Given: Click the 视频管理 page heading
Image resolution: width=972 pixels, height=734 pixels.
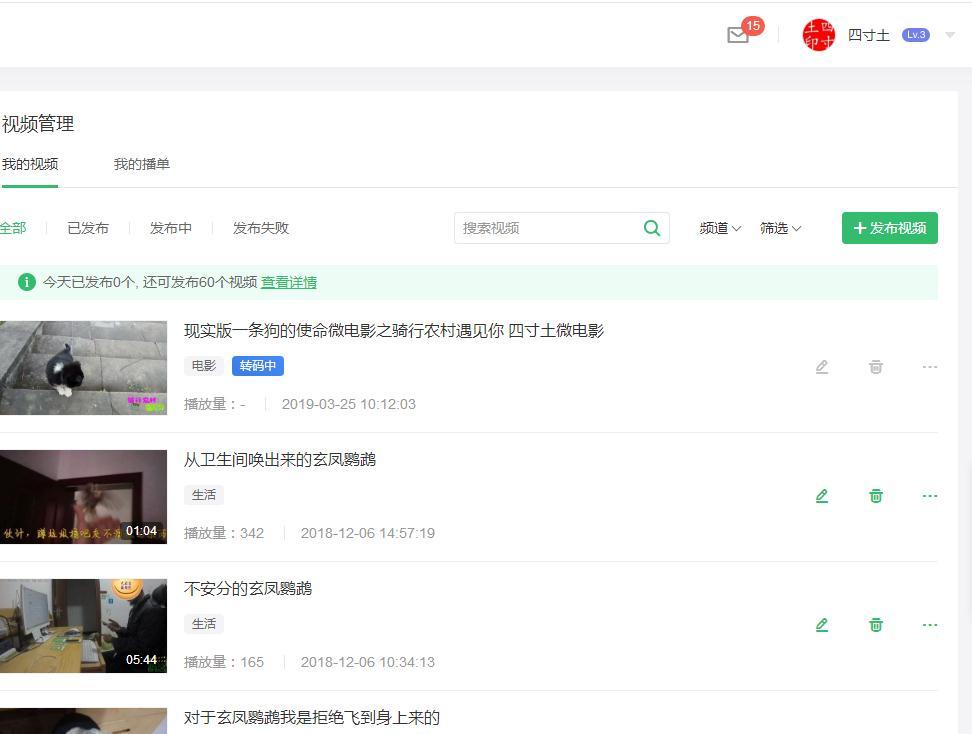Looking at the screenshot, I should [x=38, y=124].
